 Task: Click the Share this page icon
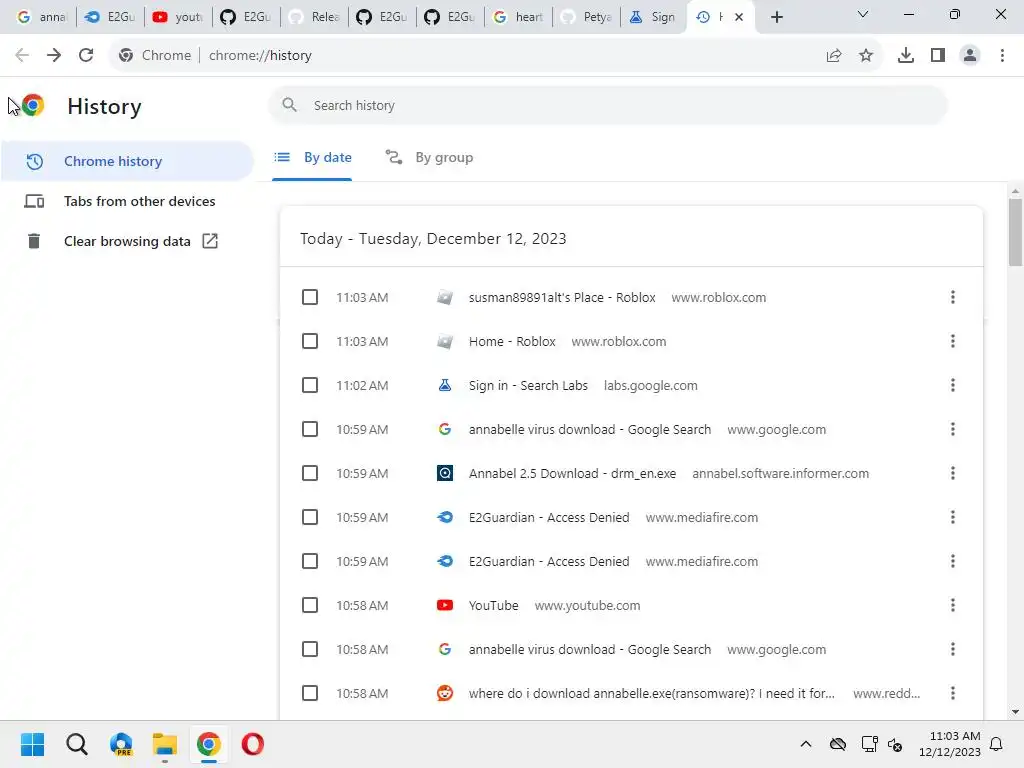834,56
